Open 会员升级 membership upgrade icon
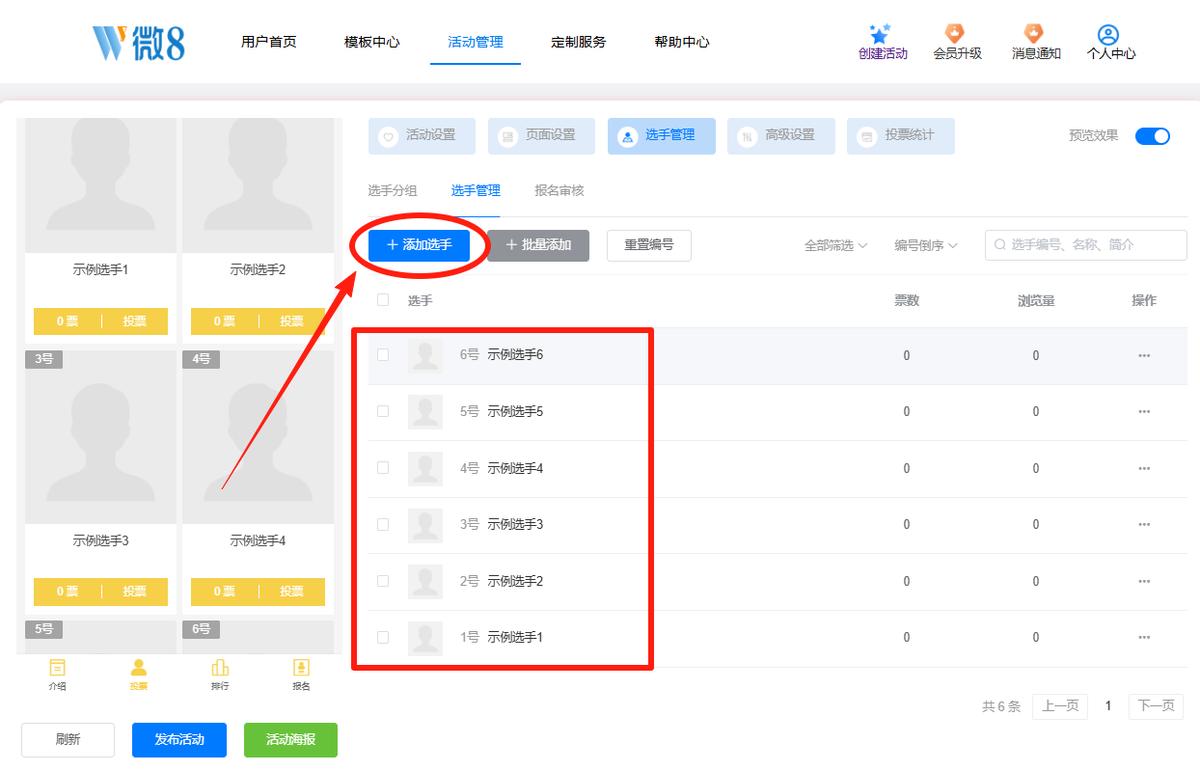 click(x=956, y=34)
